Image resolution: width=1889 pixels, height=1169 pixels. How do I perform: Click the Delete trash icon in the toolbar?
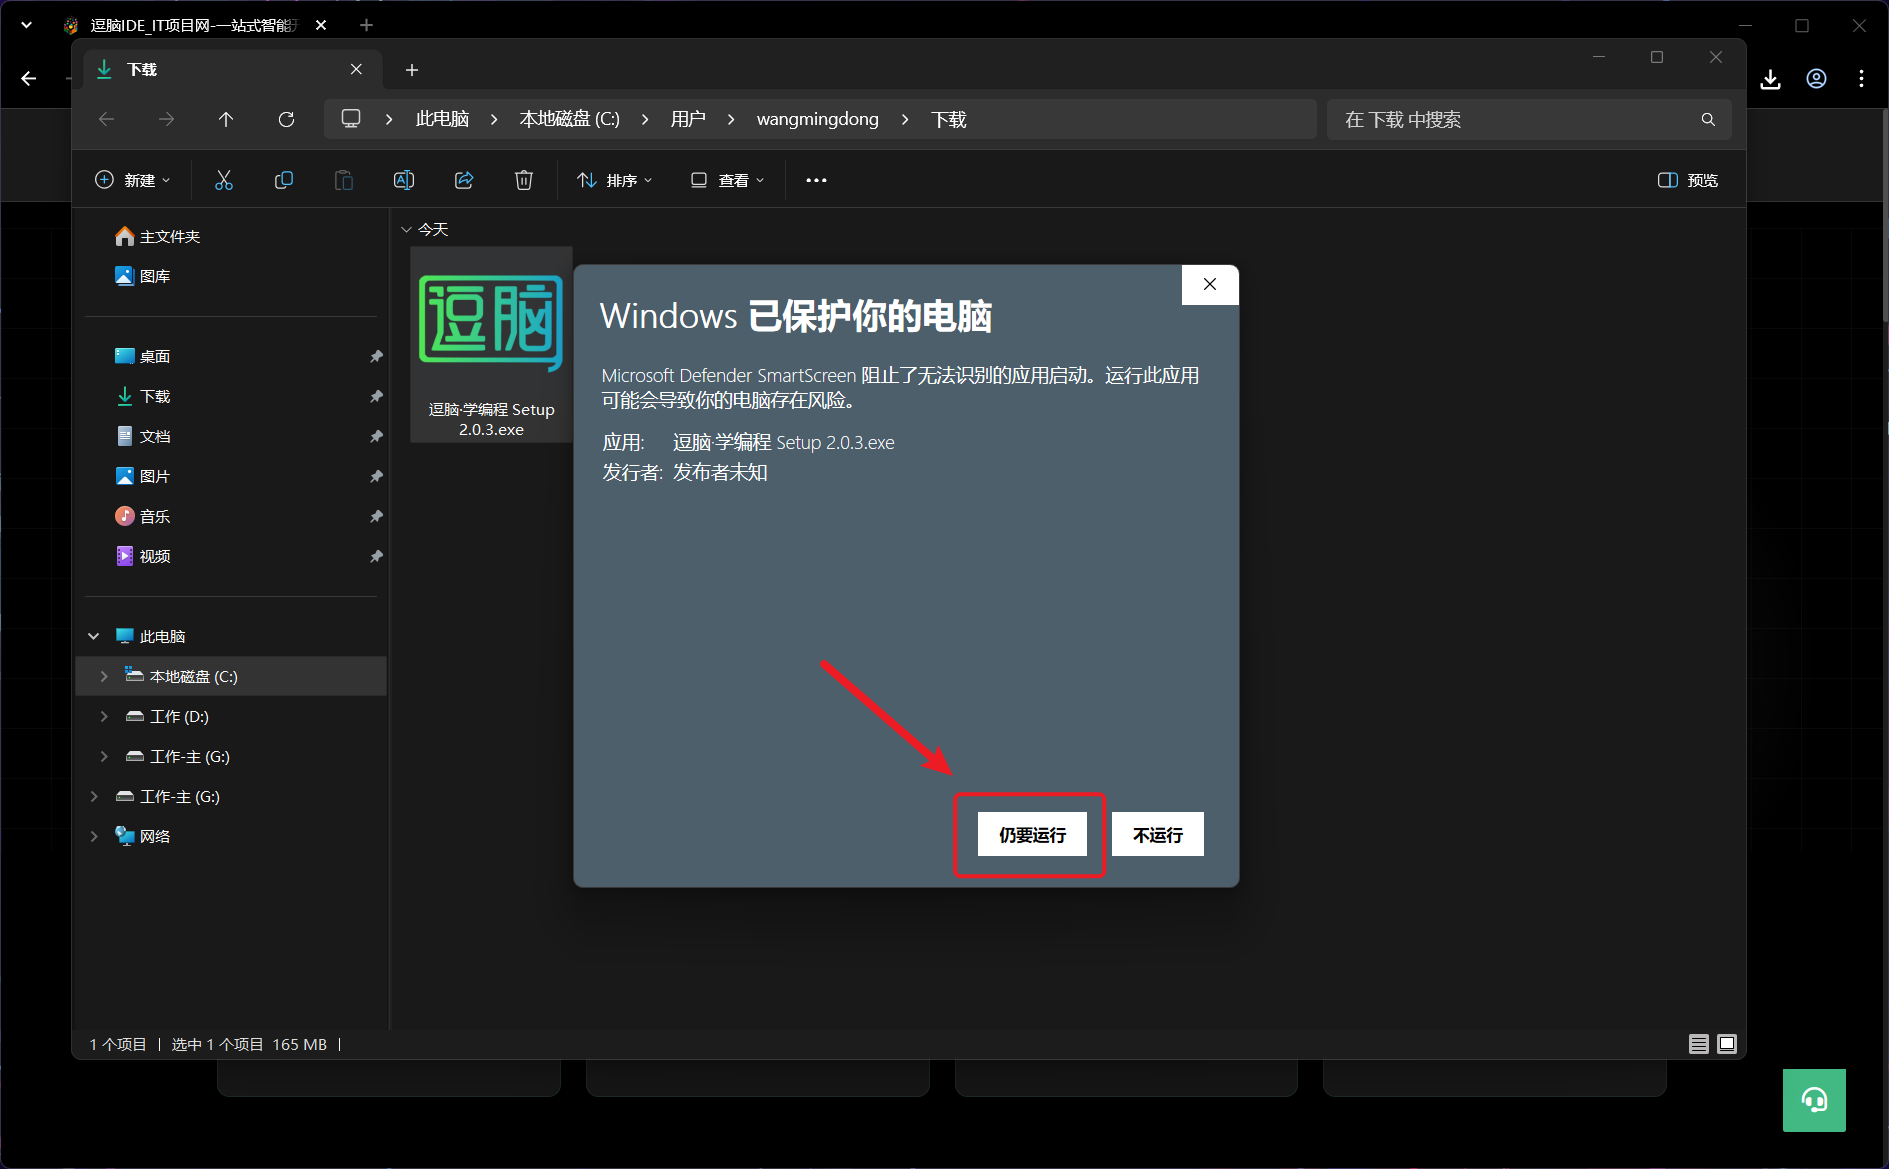click(524, 180)
